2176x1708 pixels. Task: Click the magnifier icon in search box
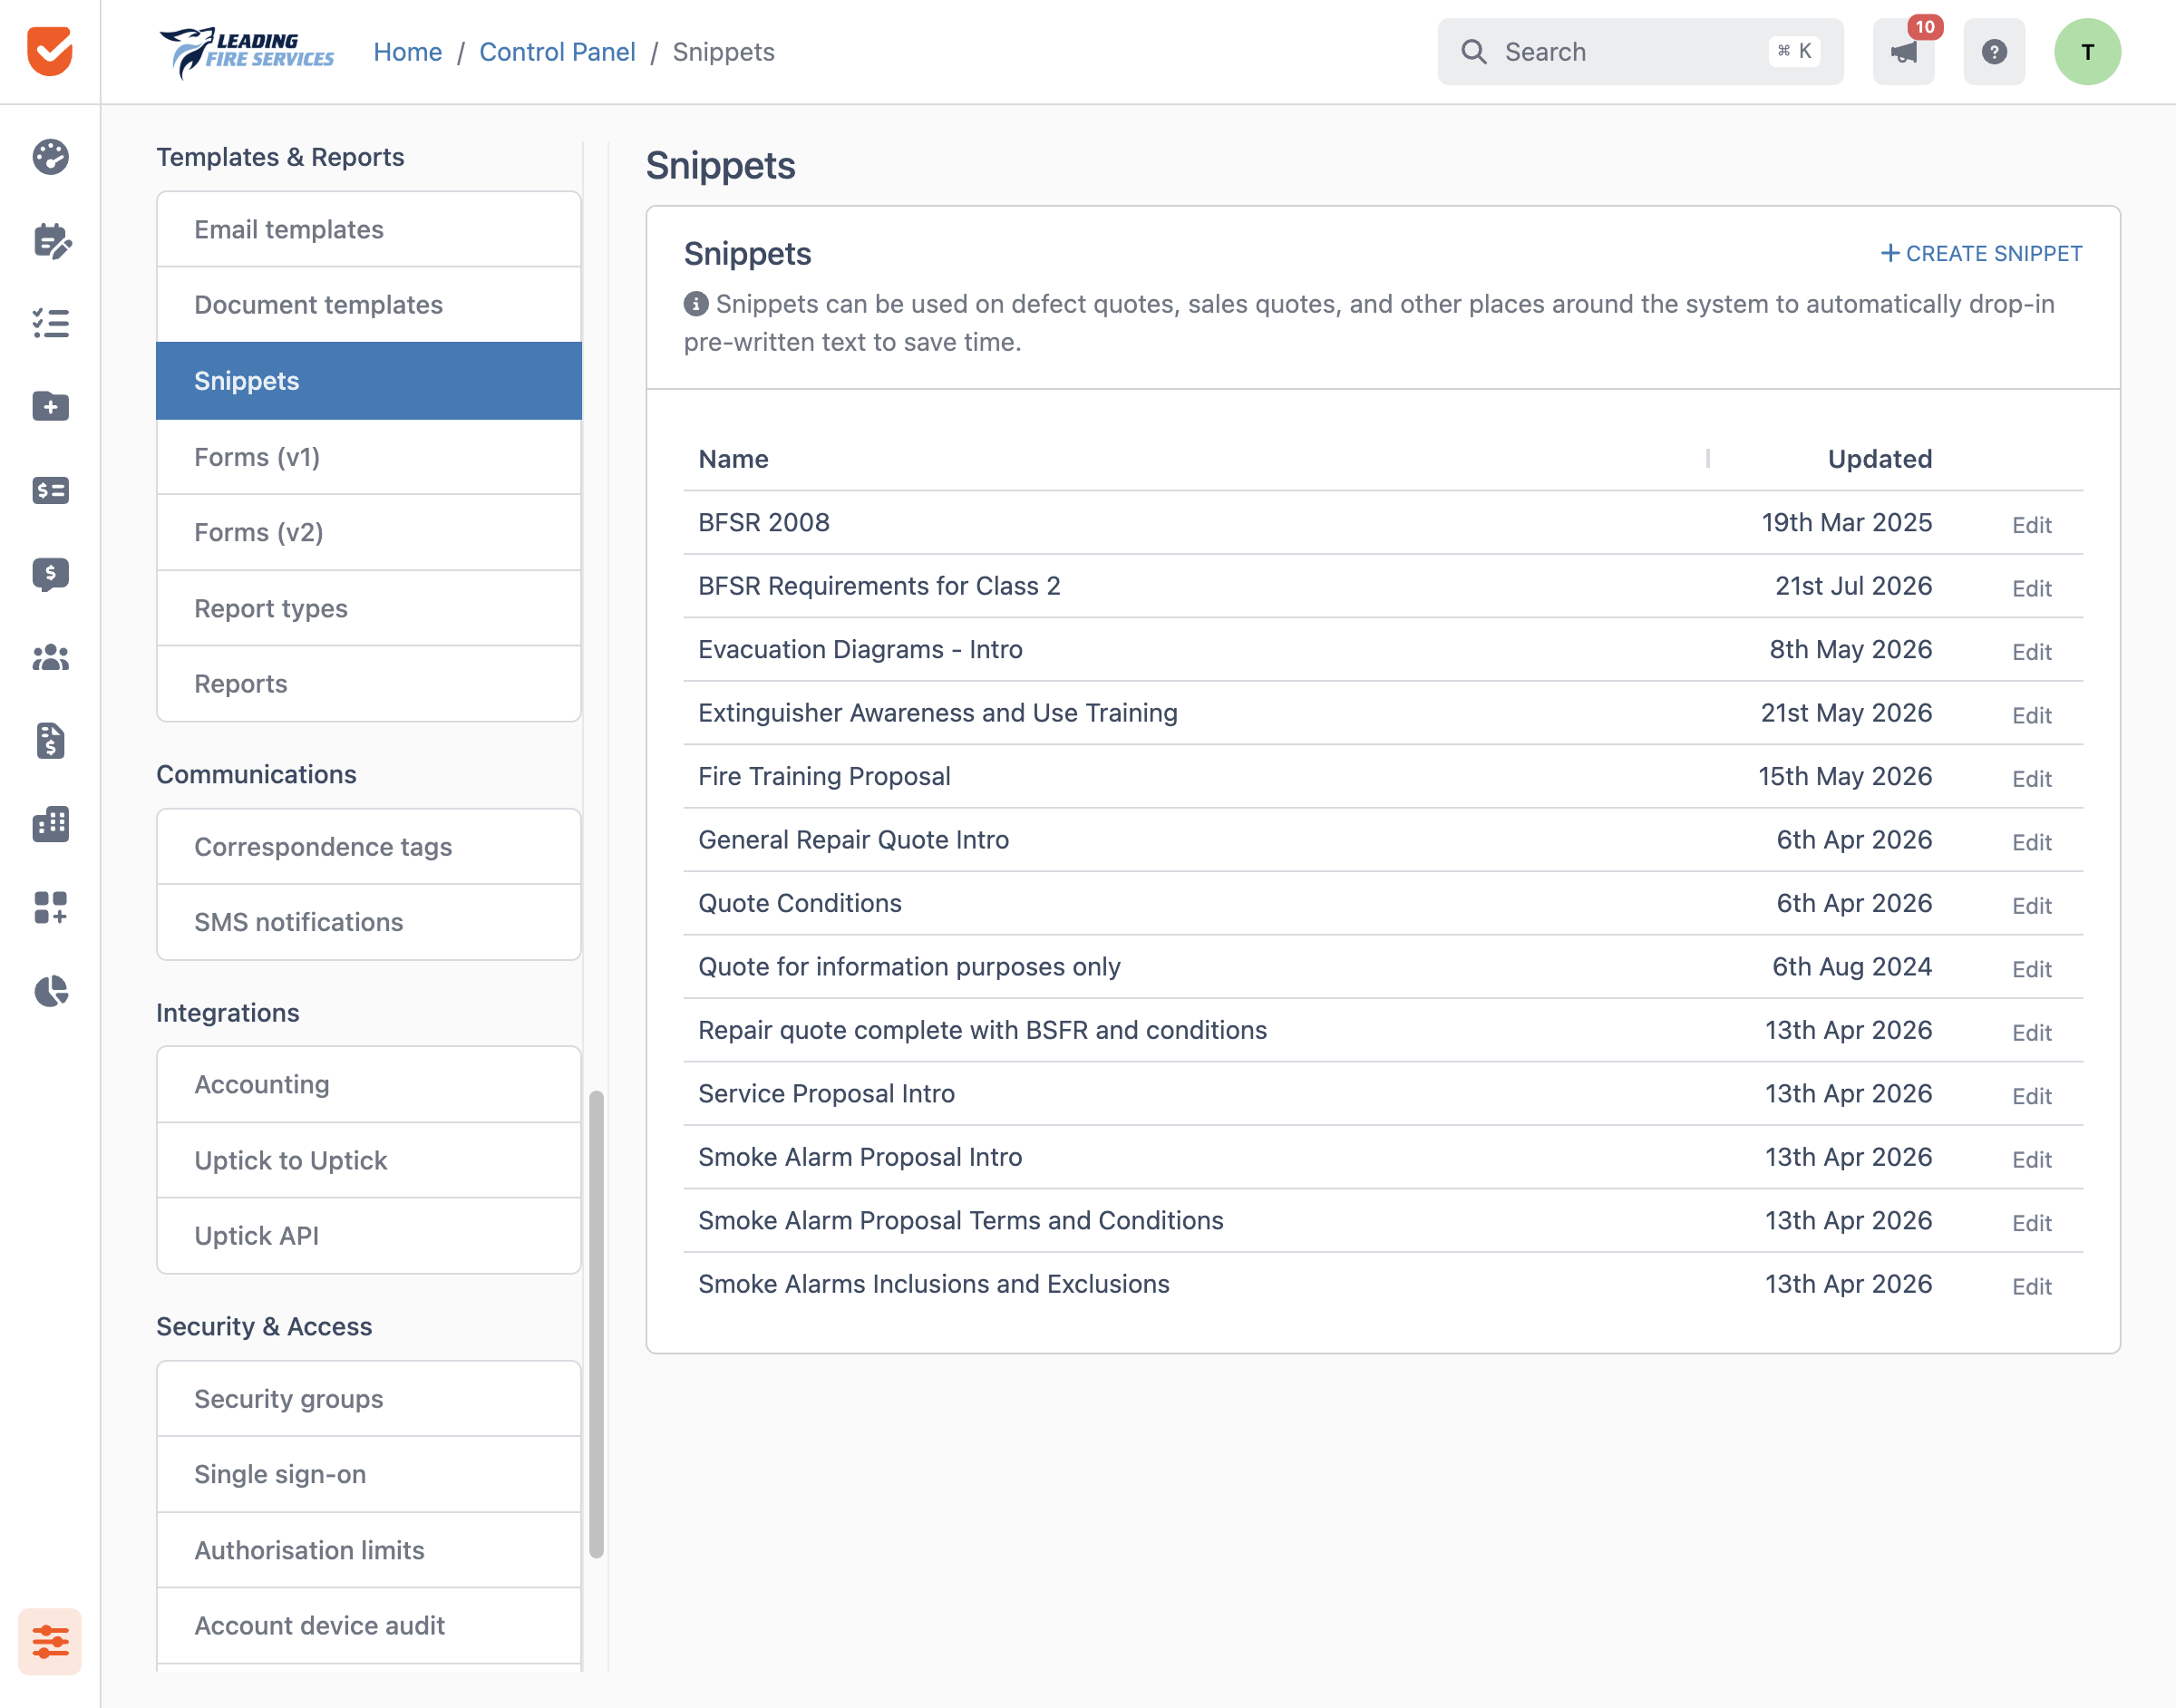pos(1473,51)
